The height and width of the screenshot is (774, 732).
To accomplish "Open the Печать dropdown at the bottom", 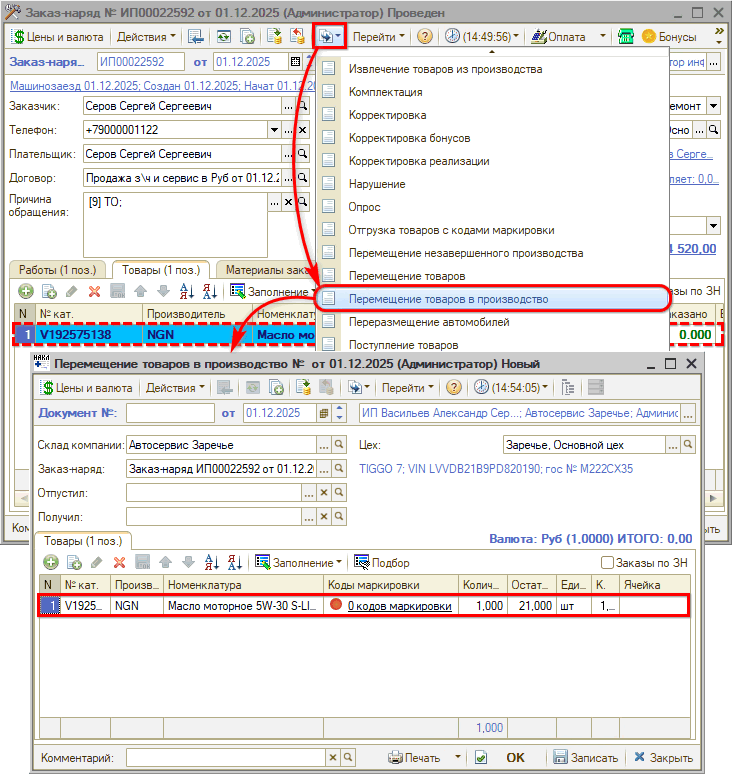I will coord(420,758).
